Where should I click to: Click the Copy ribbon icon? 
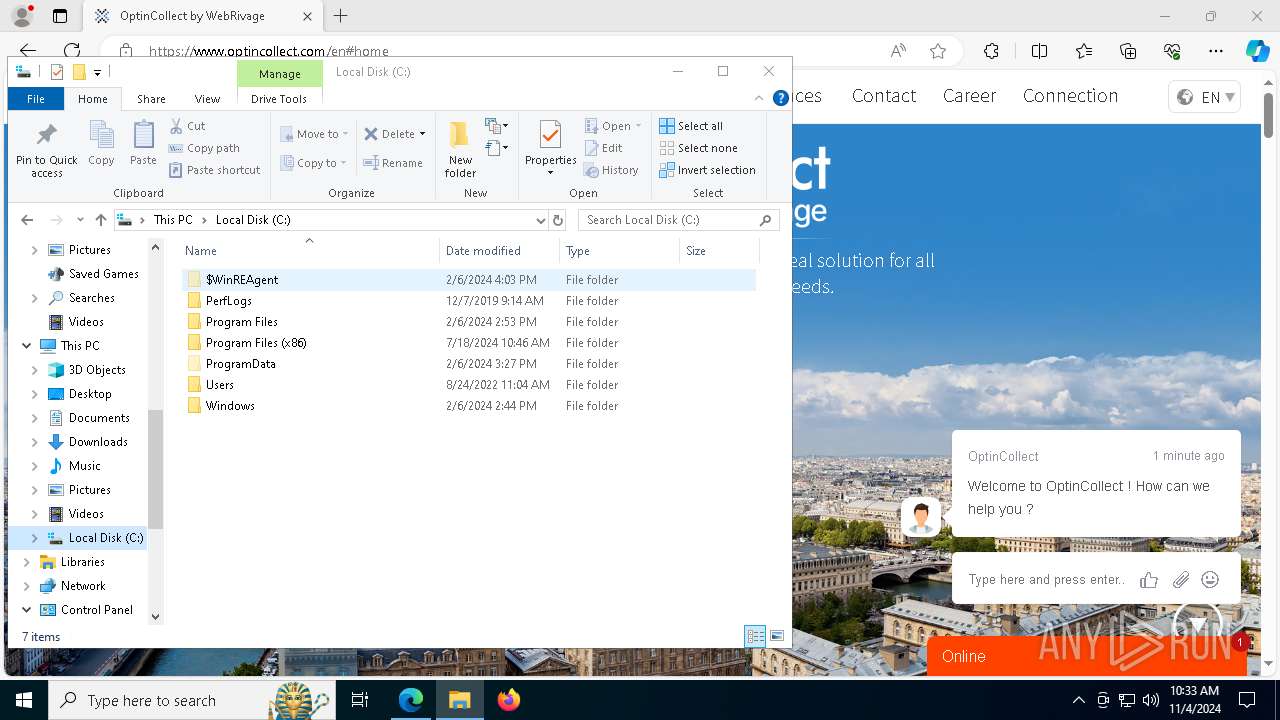click(101, 135)
